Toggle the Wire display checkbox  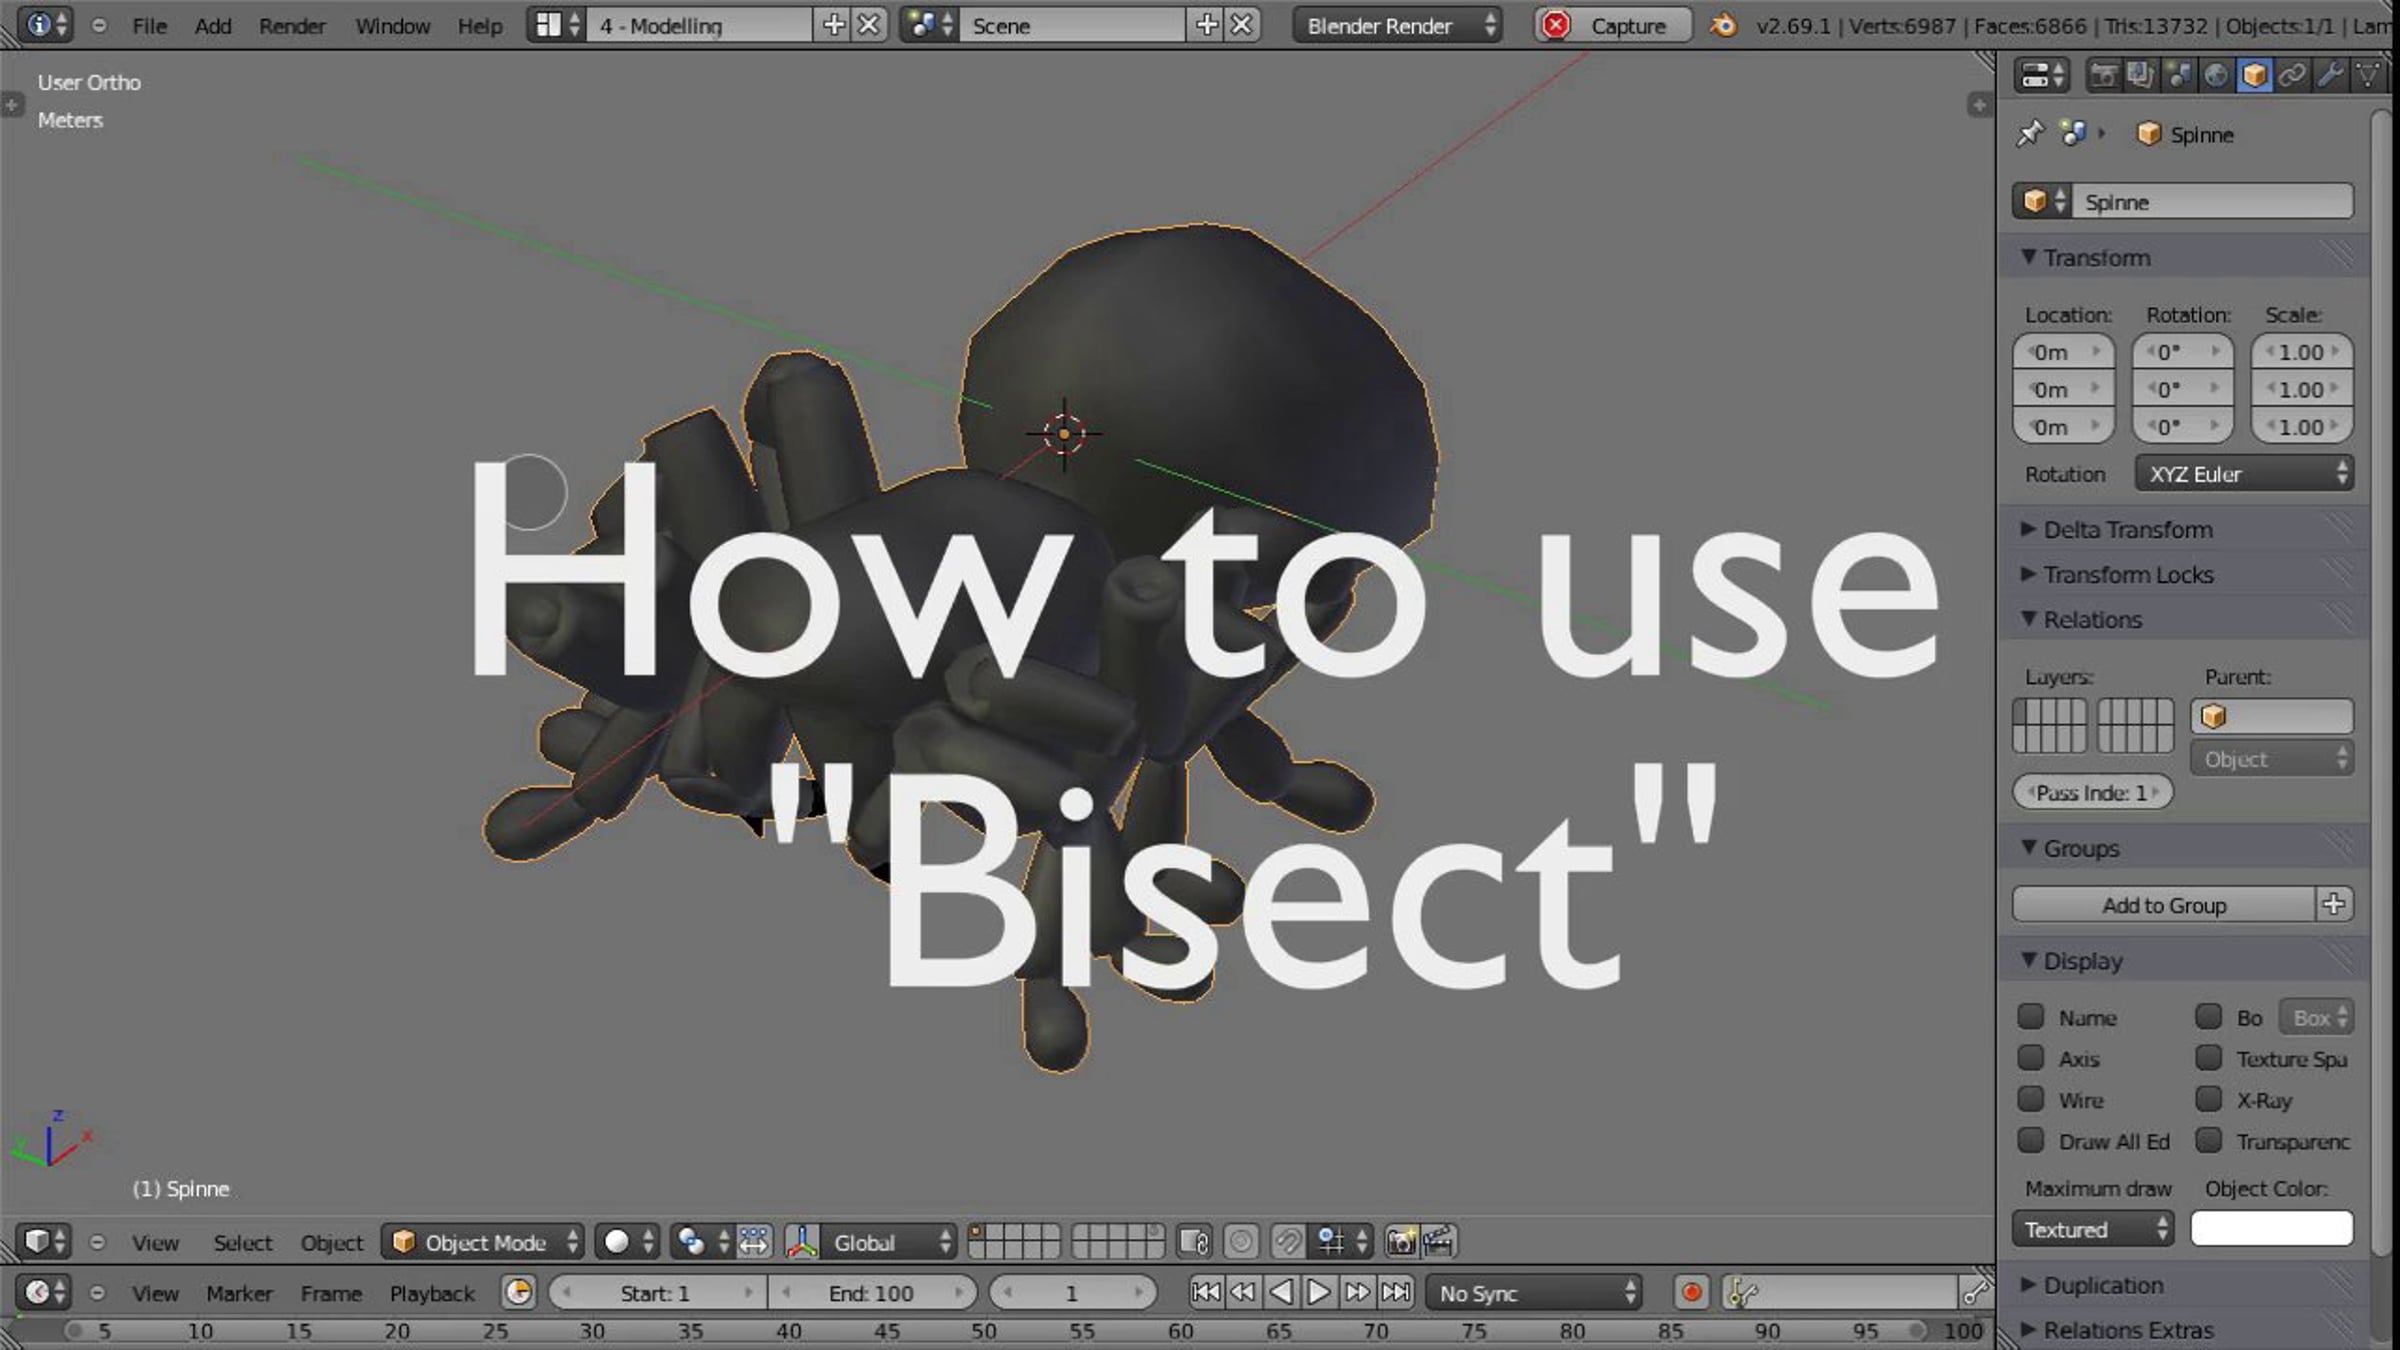click(x=2031, y=1100)
